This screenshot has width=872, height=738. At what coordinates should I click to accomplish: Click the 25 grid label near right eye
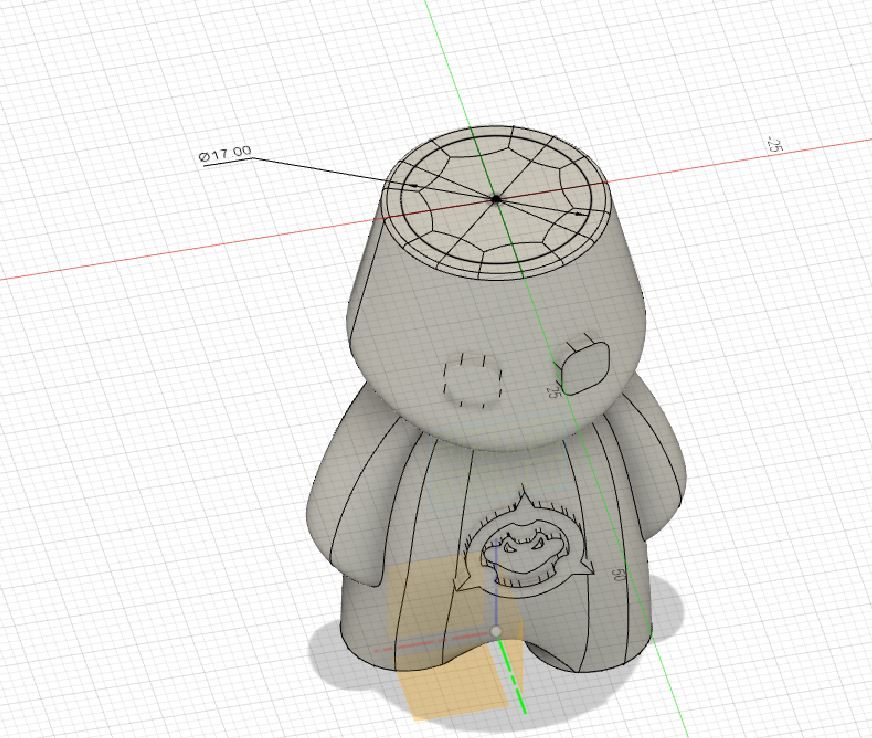coord(553,391)
